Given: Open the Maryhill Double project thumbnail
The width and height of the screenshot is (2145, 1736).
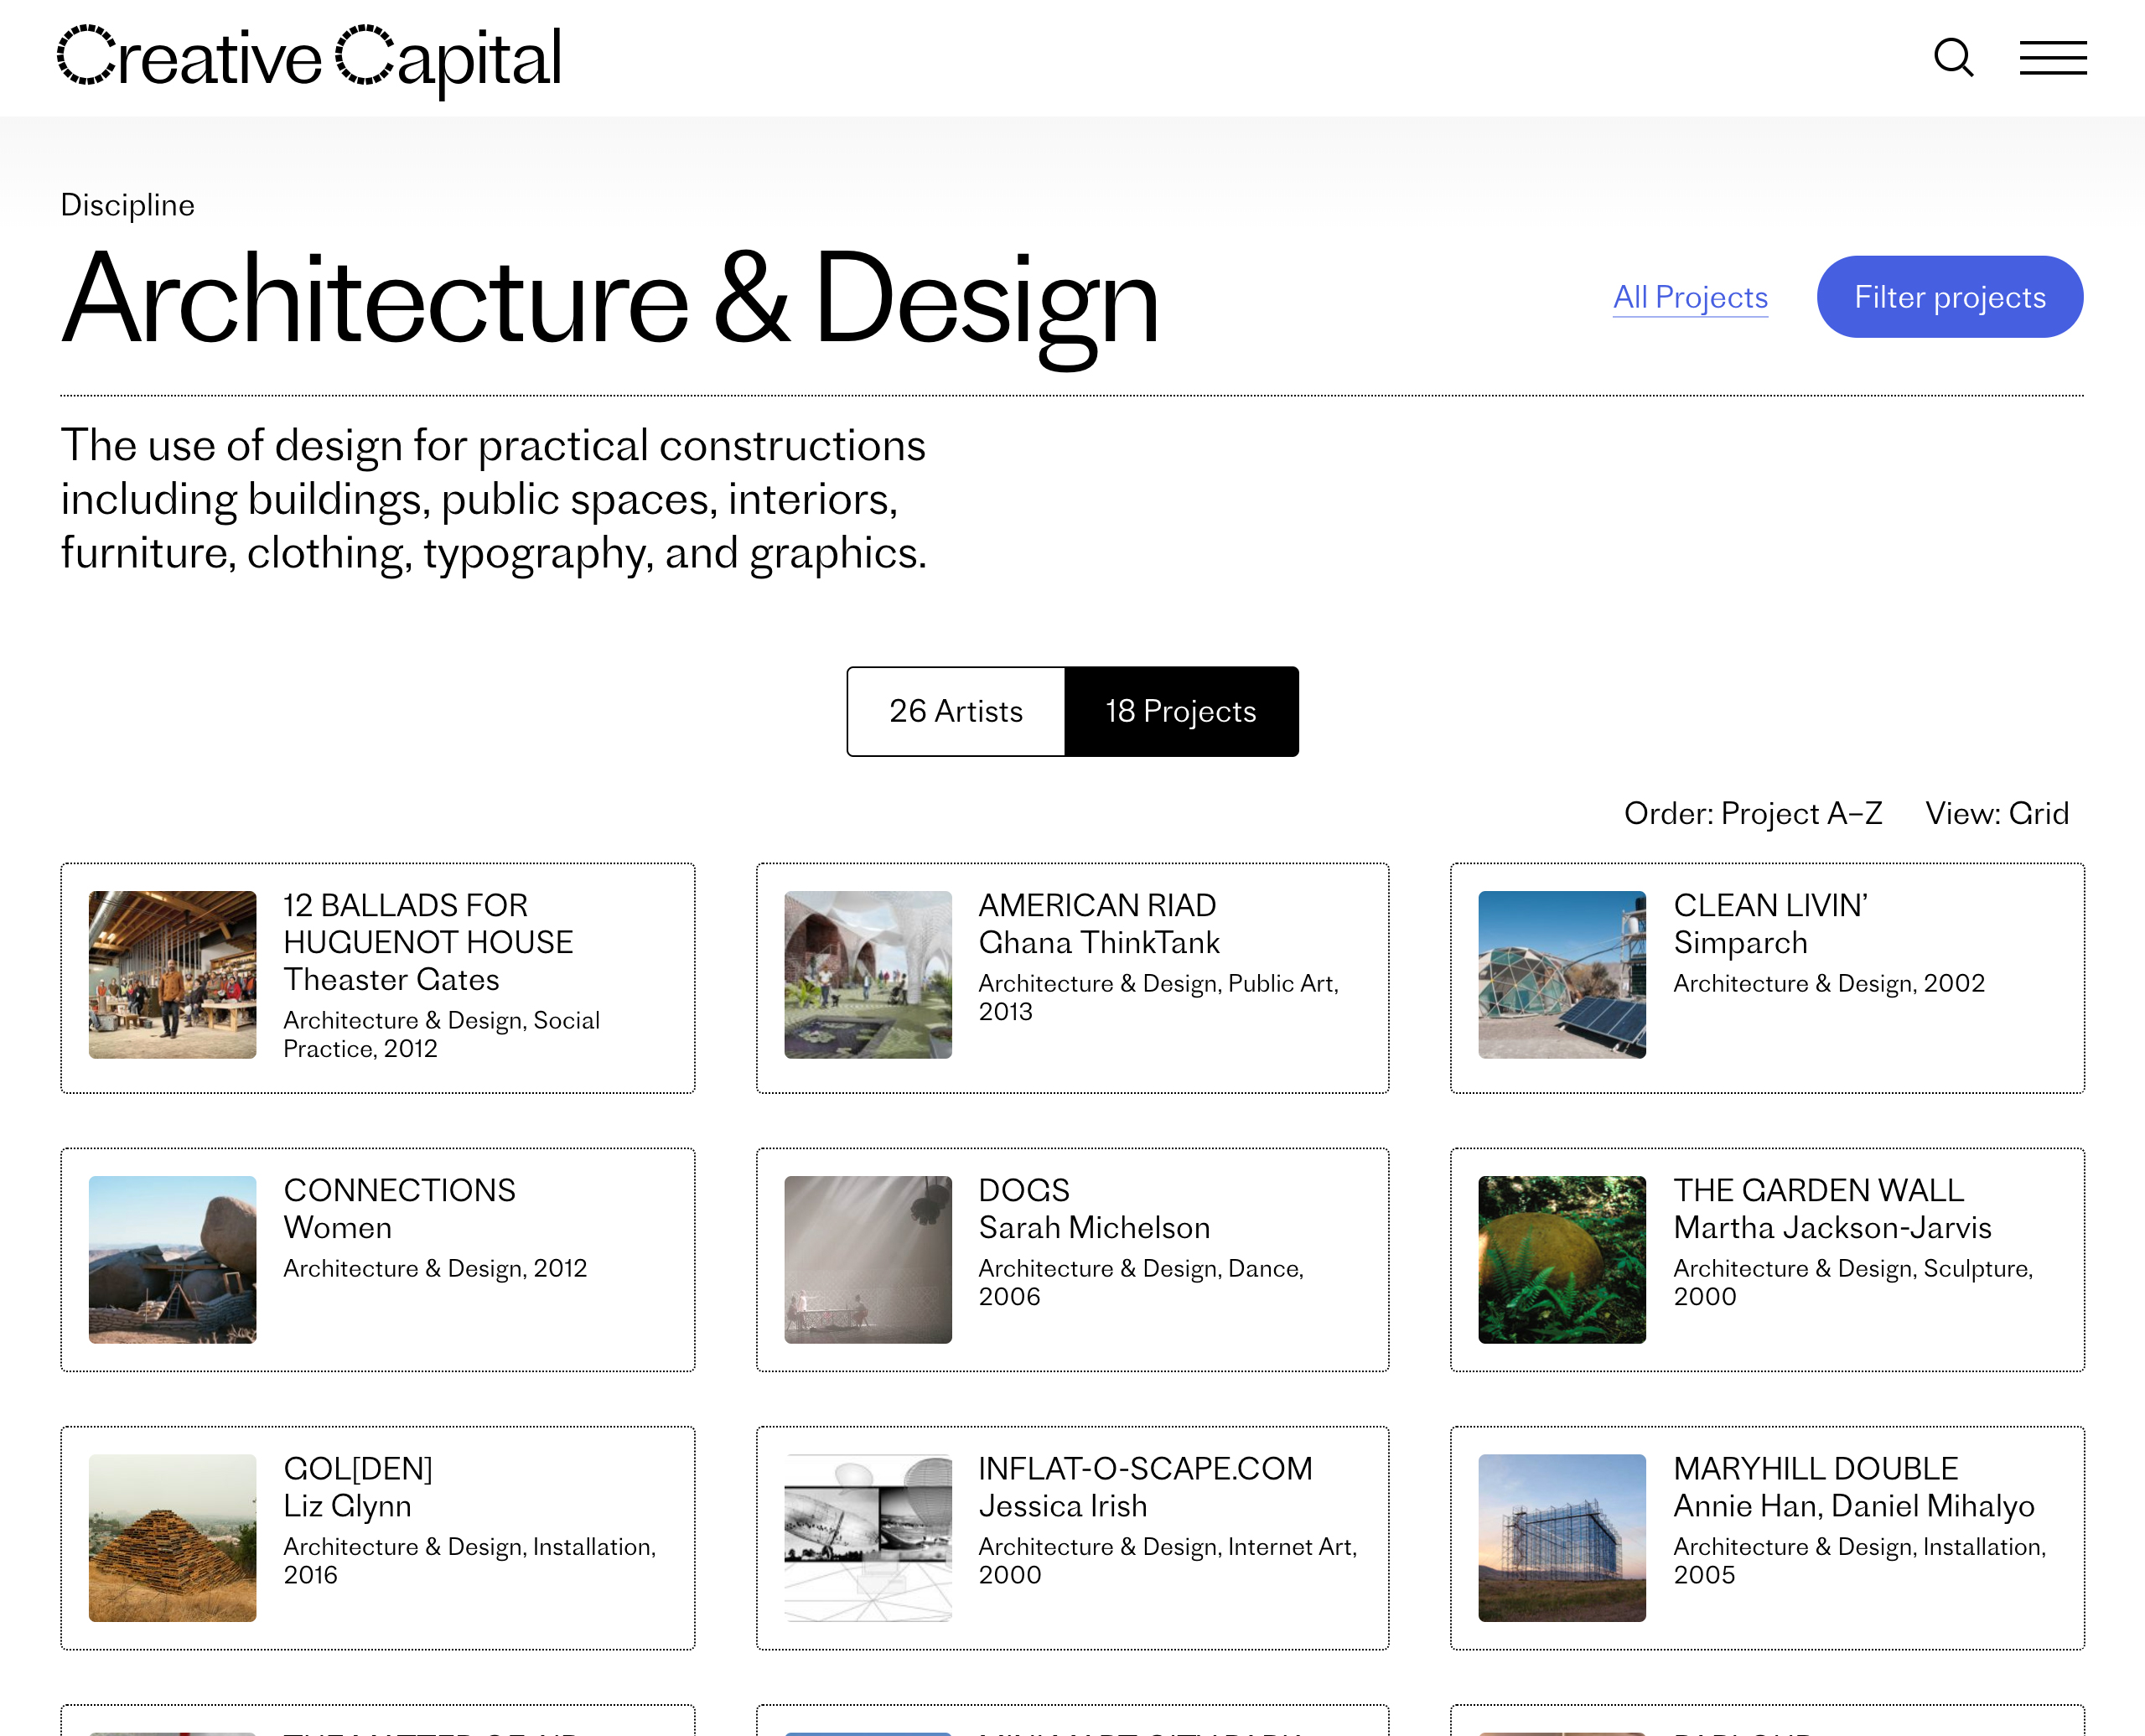Looking at the screenshot, I should [x=1561, y=1537].
